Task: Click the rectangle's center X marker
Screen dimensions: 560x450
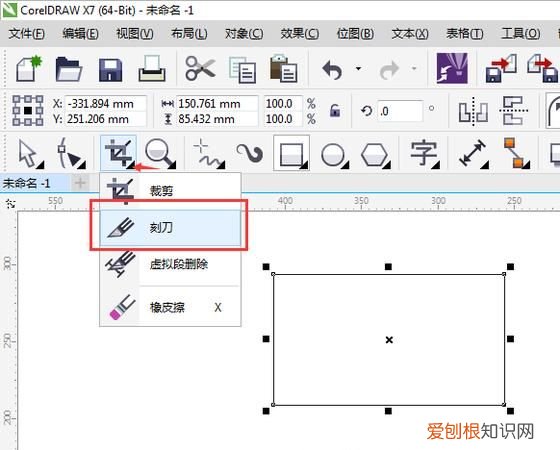Action: pyautogui.click(x=389, y=340)
